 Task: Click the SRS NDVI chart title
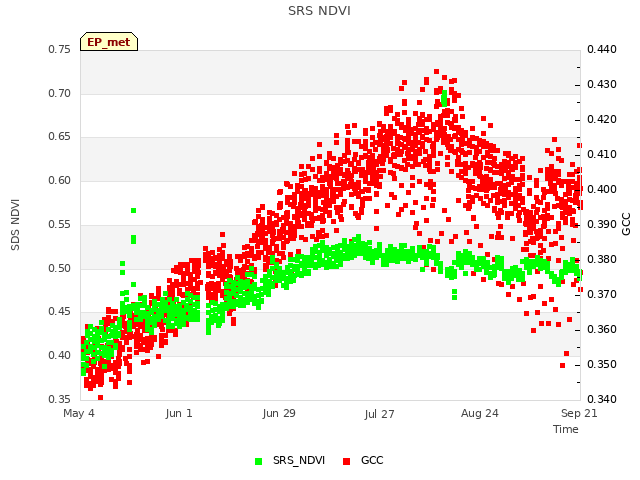[319, 11]
